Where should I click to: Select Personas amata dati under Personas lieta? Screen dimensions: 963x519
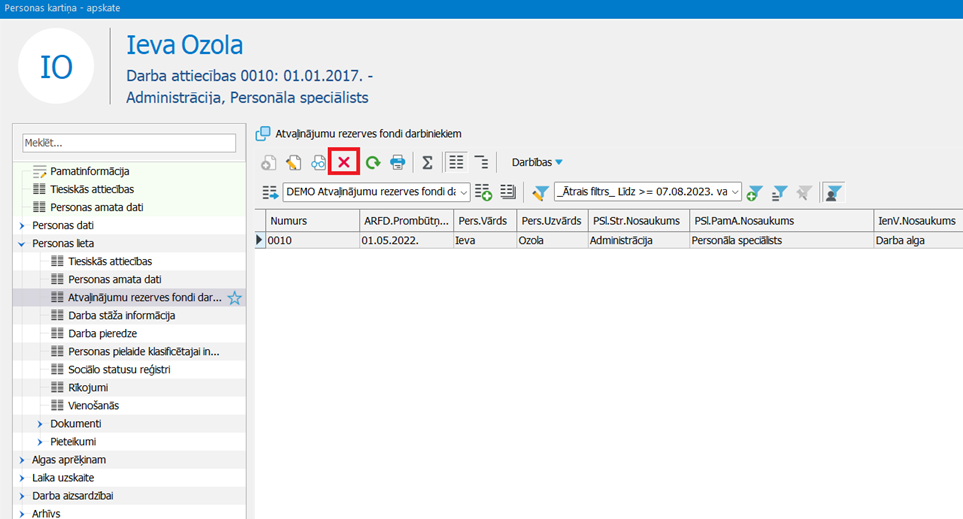(x=114, y=279)
